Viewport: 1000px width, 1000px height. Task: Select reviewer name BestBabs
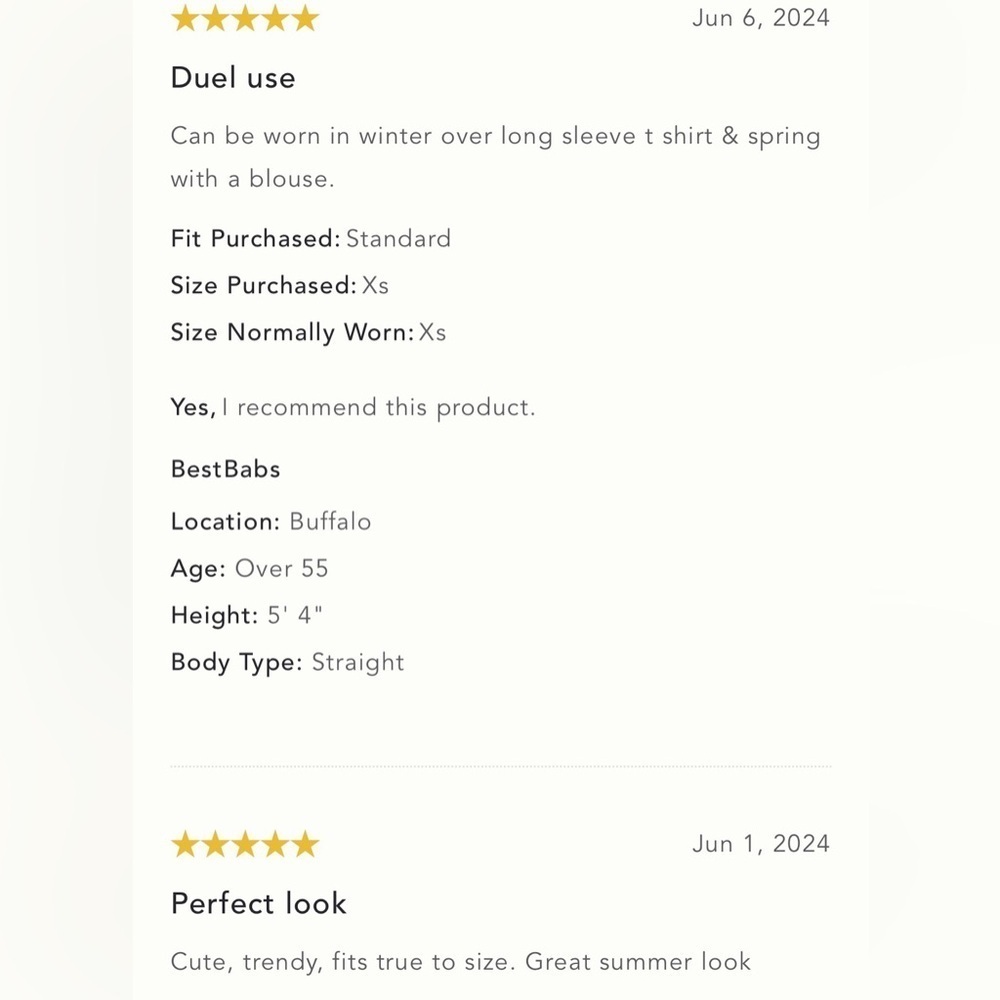pyautogui.click(x=226, y=469)
